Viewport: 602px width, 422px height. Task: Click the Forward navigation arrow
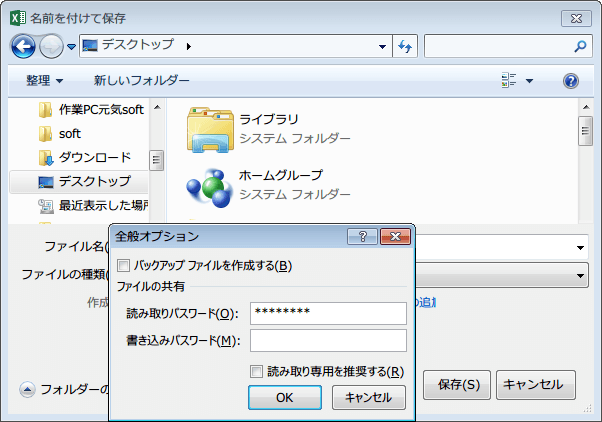point(51,46)
